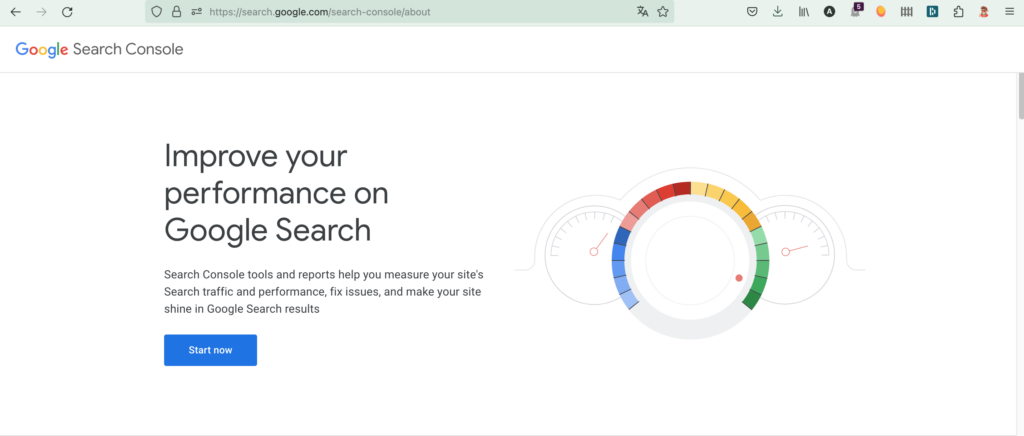Open site permissions icon in address bar
Viewport: 1024px width, 436px height.
point(196,12)
